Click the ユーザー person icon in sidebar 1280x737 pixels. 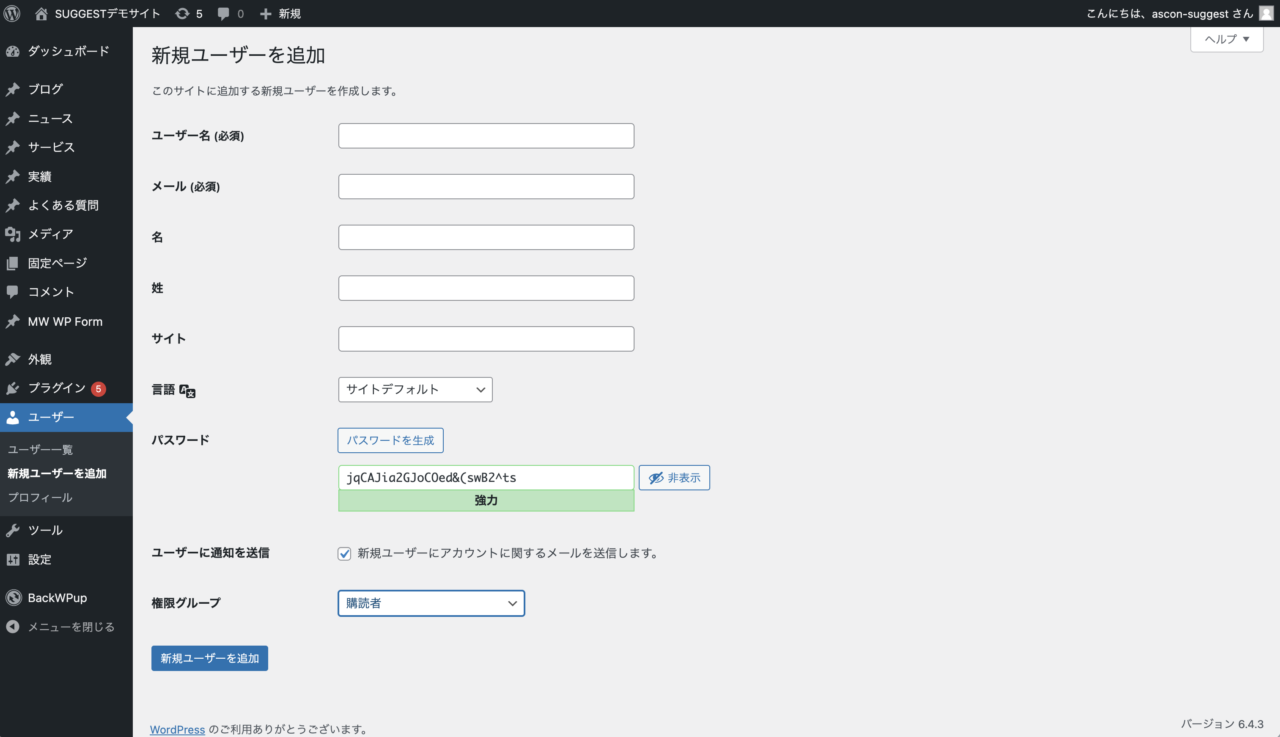click(x=13, y=417)
